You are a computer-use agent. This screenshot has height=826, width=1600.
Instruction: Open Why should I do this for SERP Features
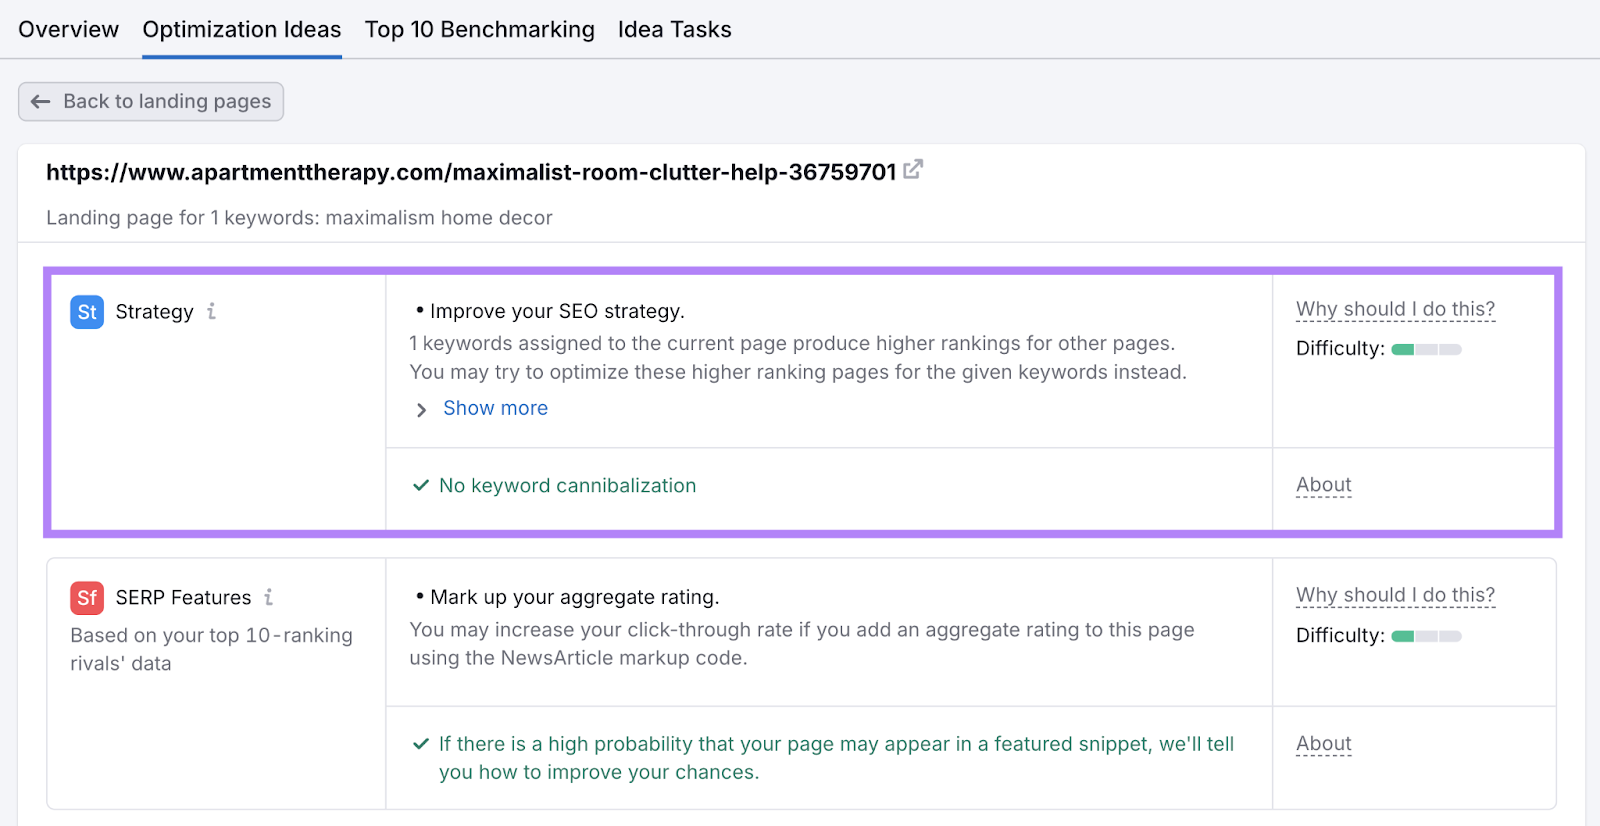(x=1395, y=595)
